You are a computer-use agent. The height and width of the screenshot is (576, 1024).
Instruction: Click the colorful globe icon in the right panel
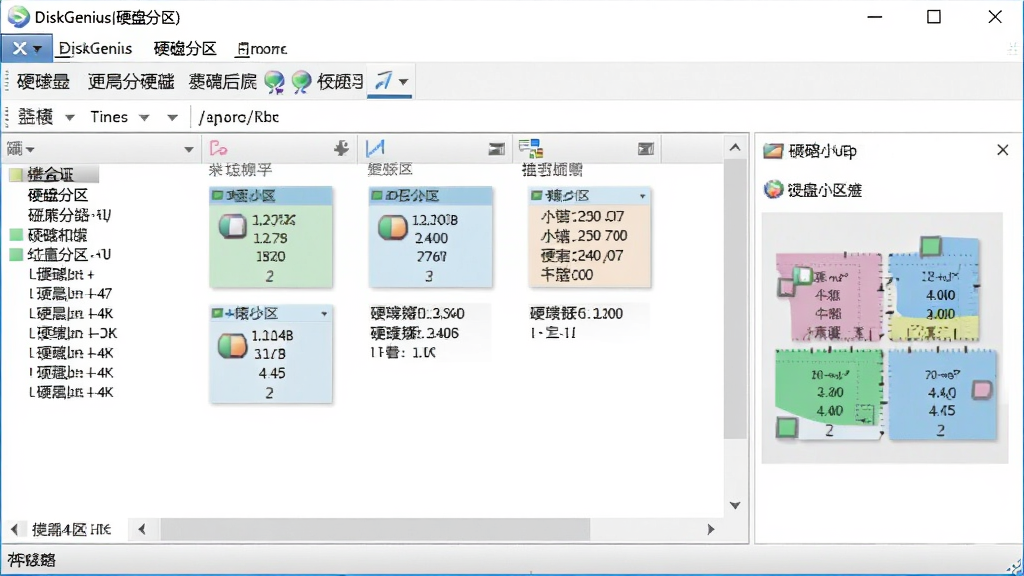[773, 190]
